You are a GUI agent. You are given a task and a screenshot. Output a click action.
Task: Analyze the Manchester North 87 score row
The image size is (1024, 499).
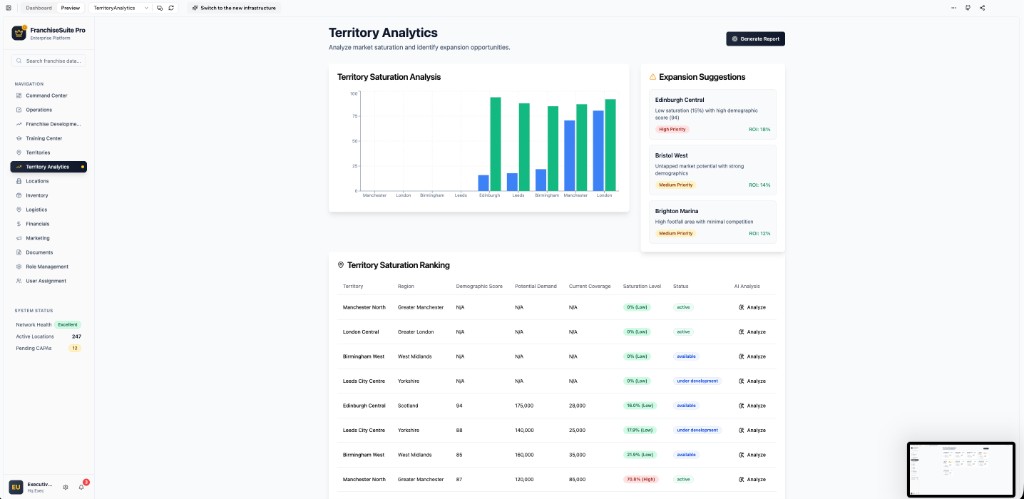pos(752,479)
